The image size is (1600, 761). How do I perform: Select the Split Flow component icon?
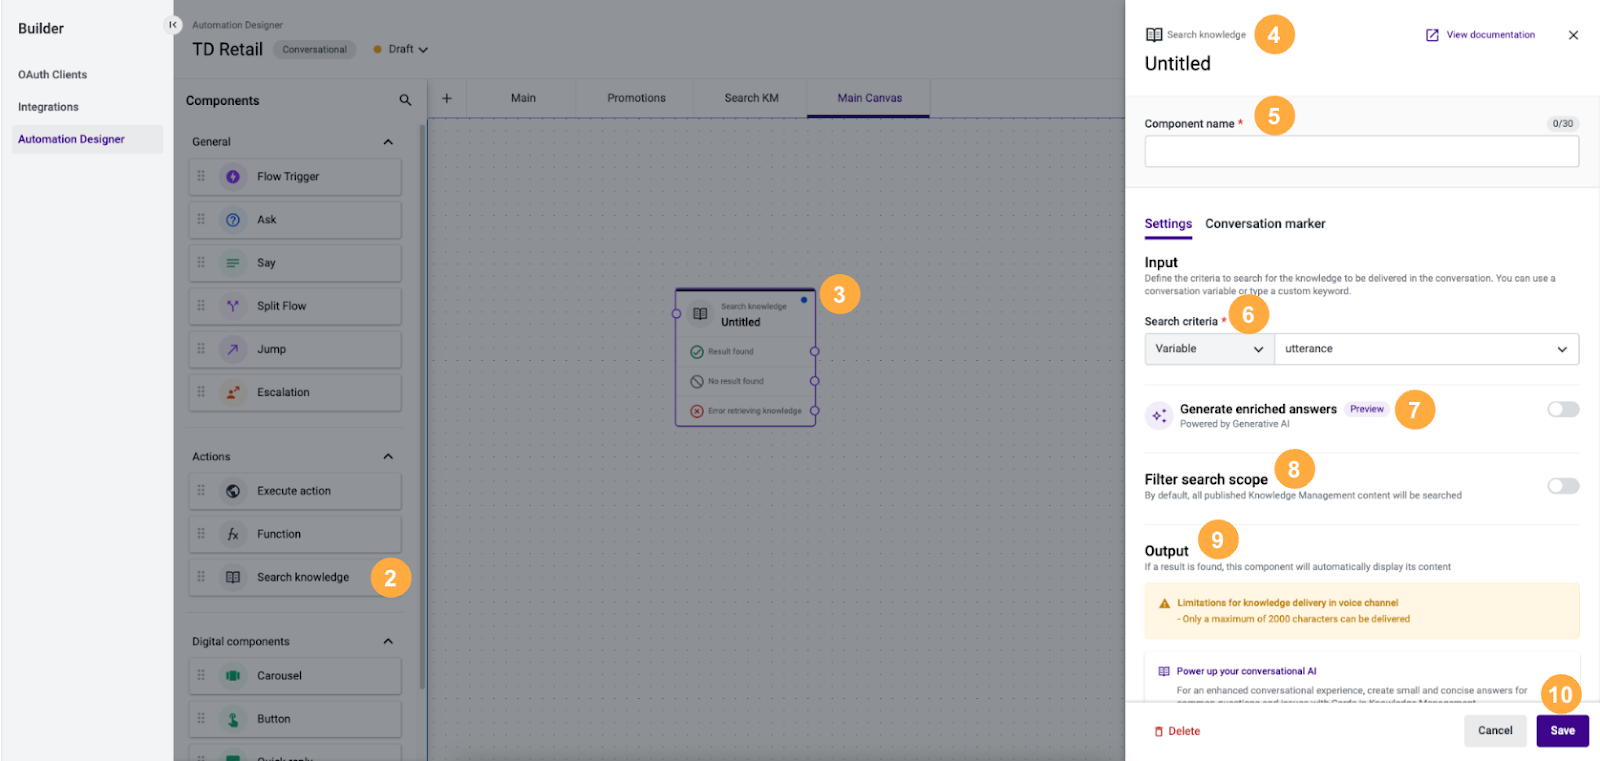point(233,306)
